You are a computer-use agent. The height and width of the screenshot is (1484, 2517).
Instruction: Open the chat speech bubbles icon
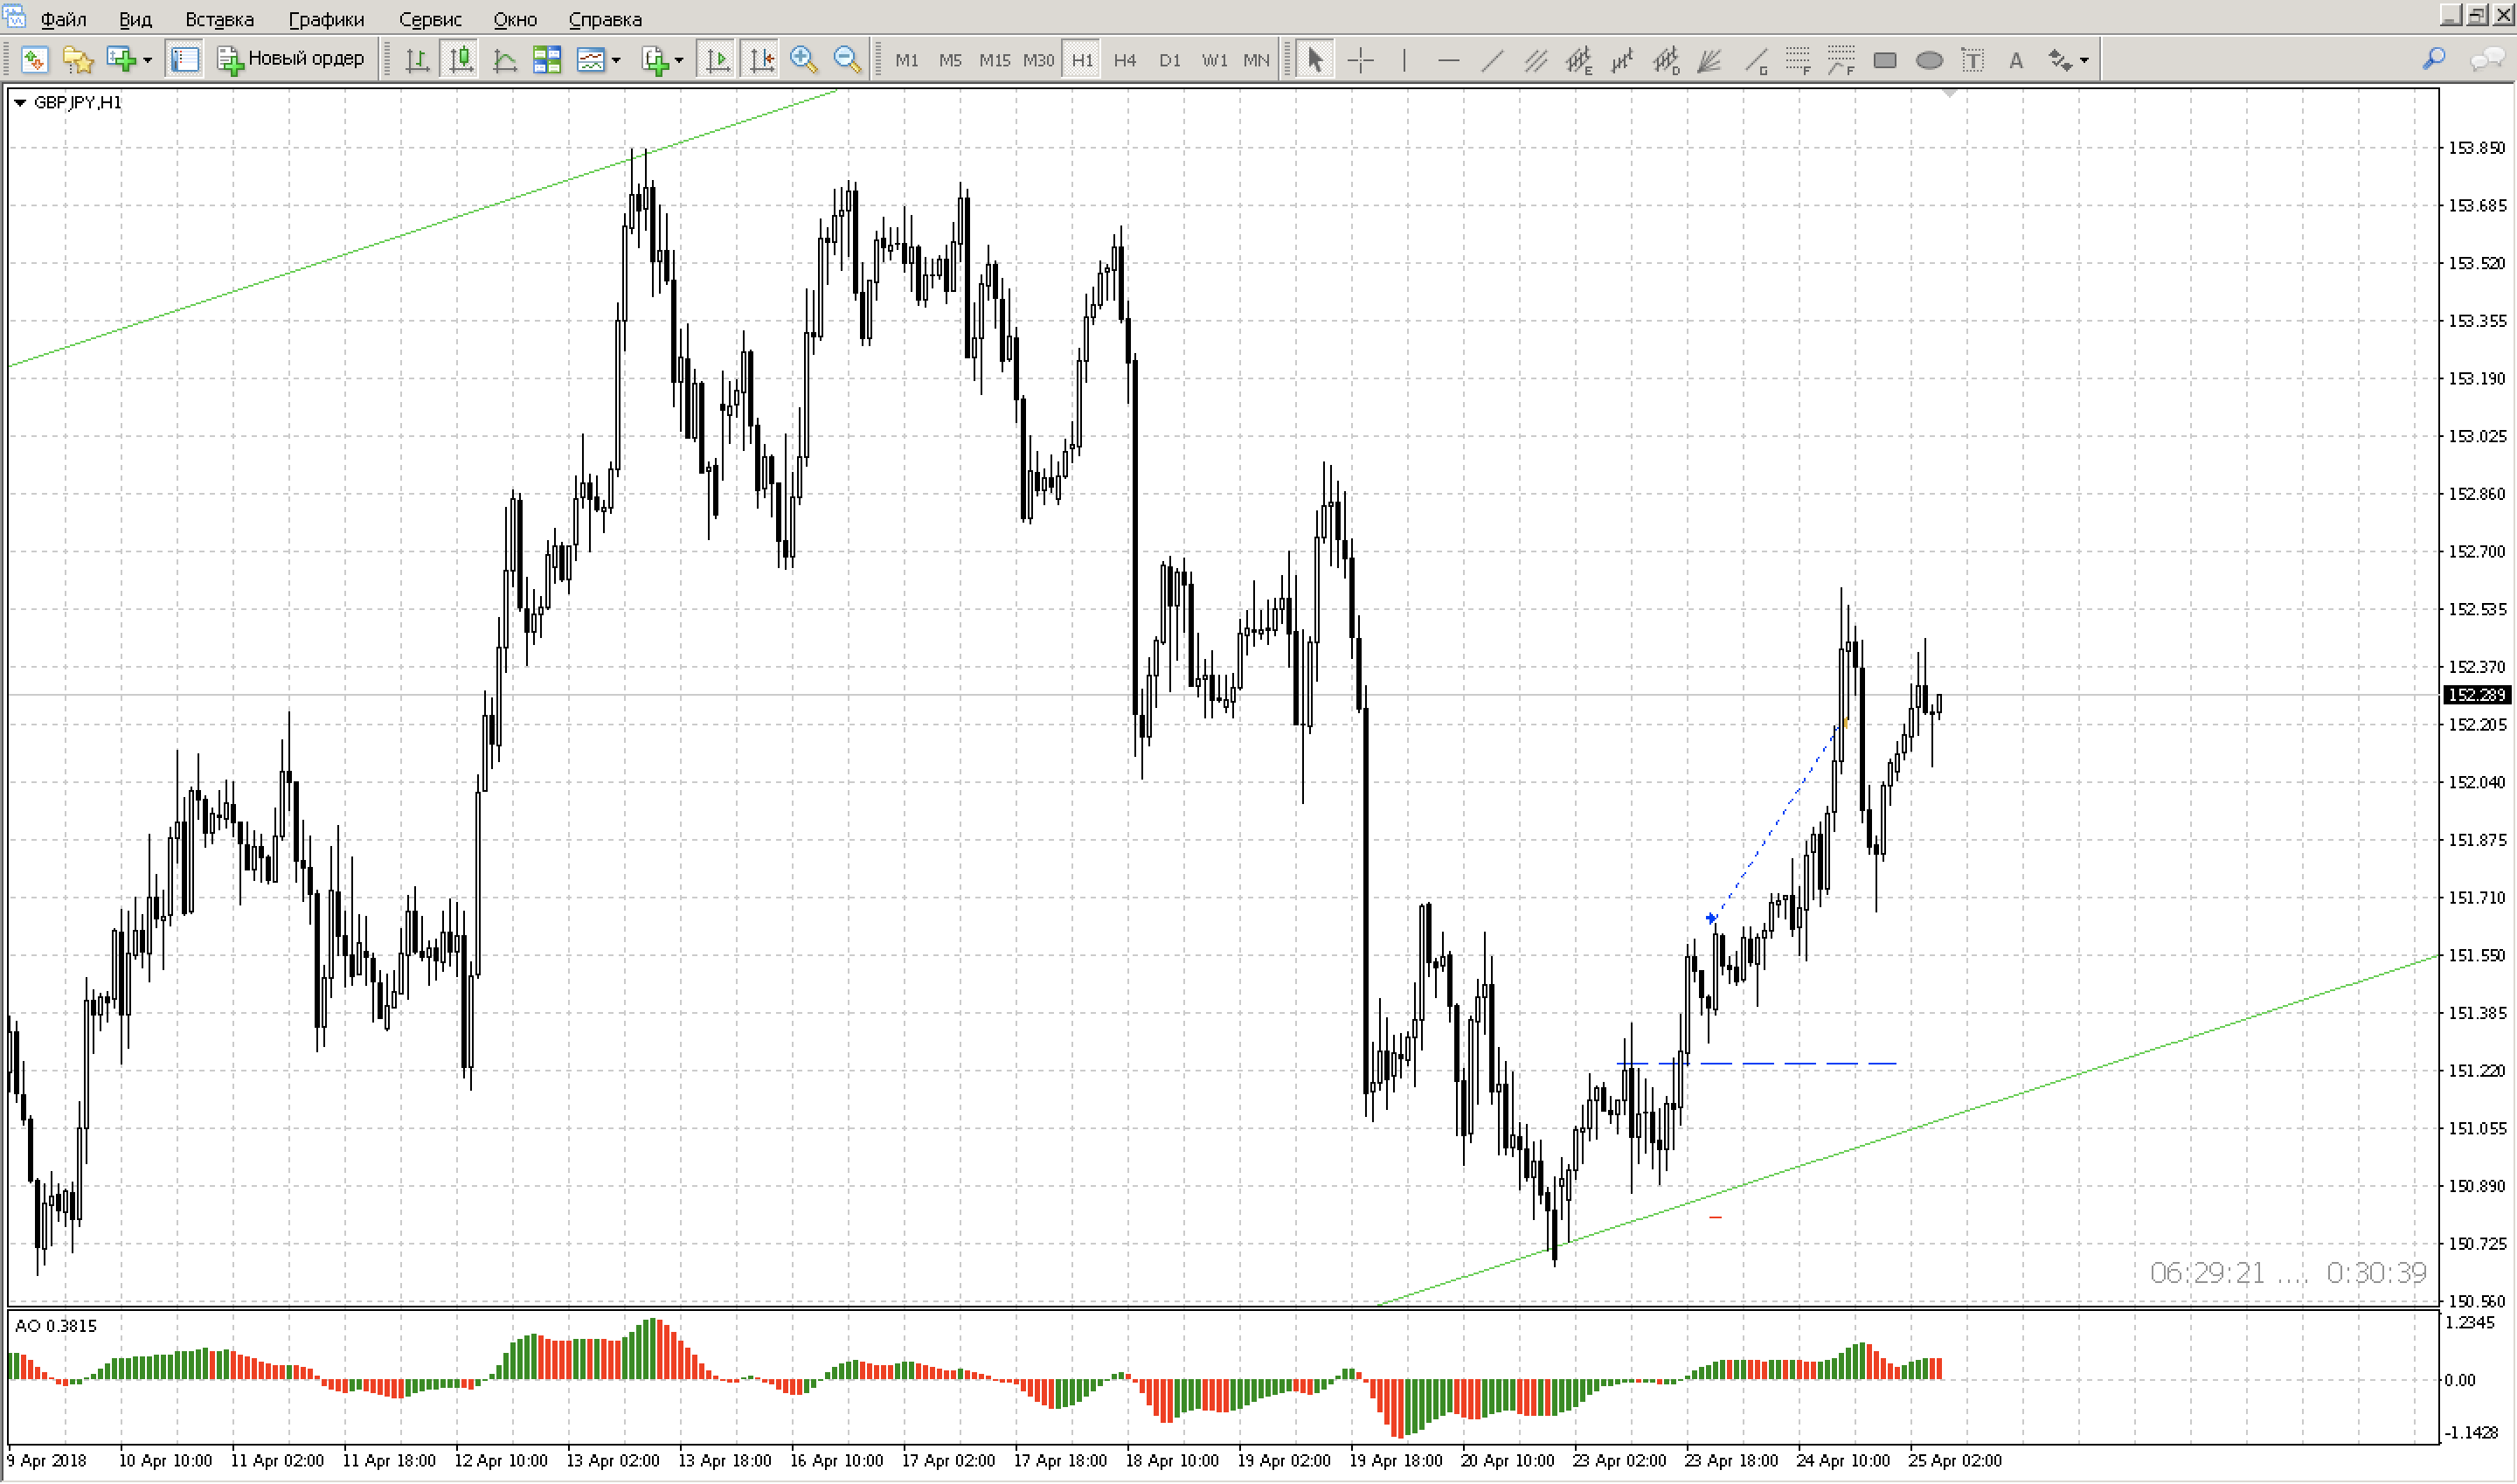[2486, 60]
